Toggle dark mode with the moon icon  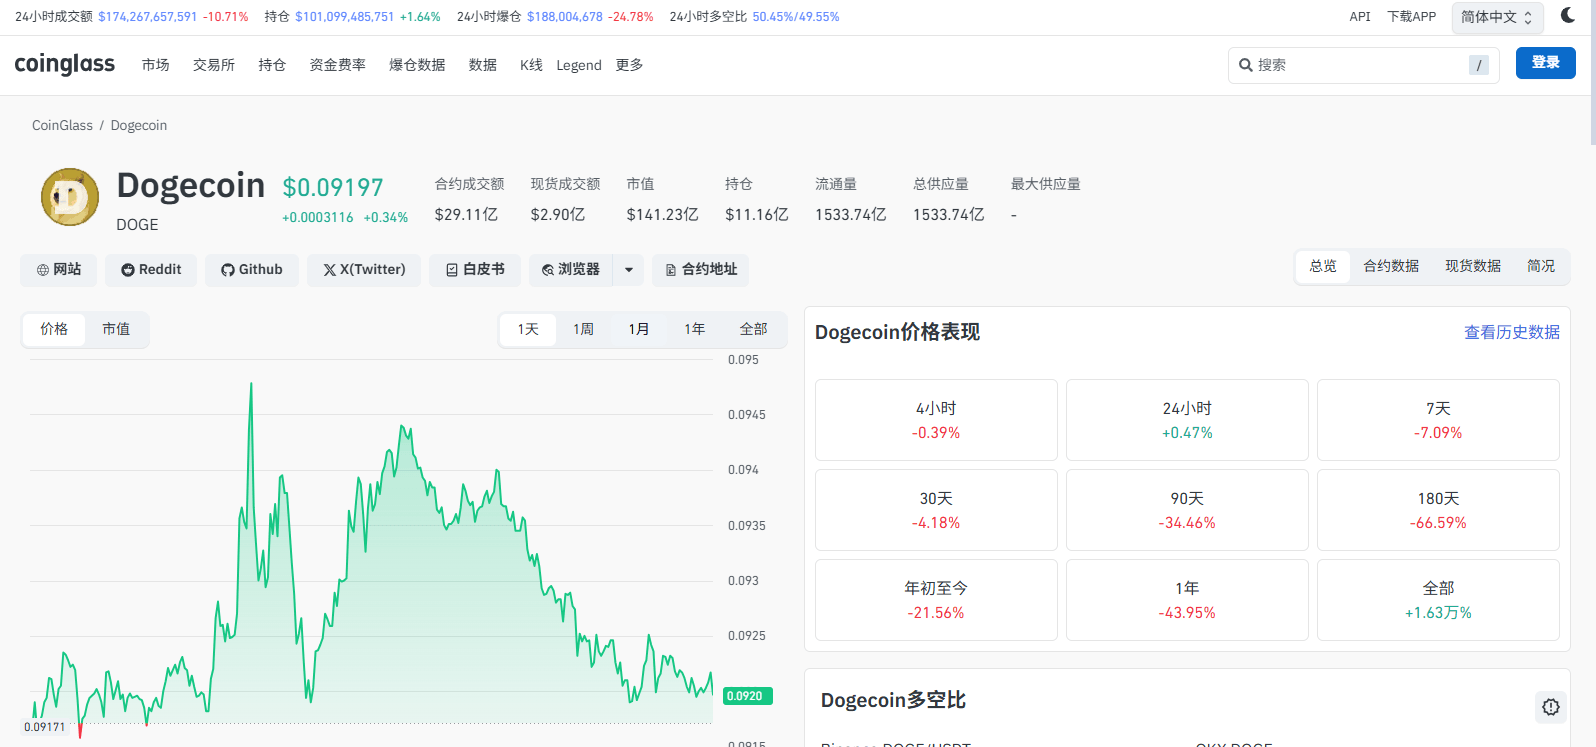[x=1567, y=16]
